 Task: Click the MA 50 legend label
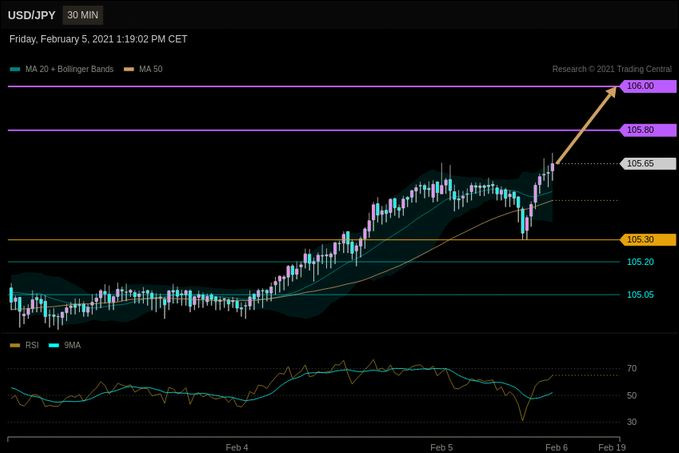tap(151, 69)
